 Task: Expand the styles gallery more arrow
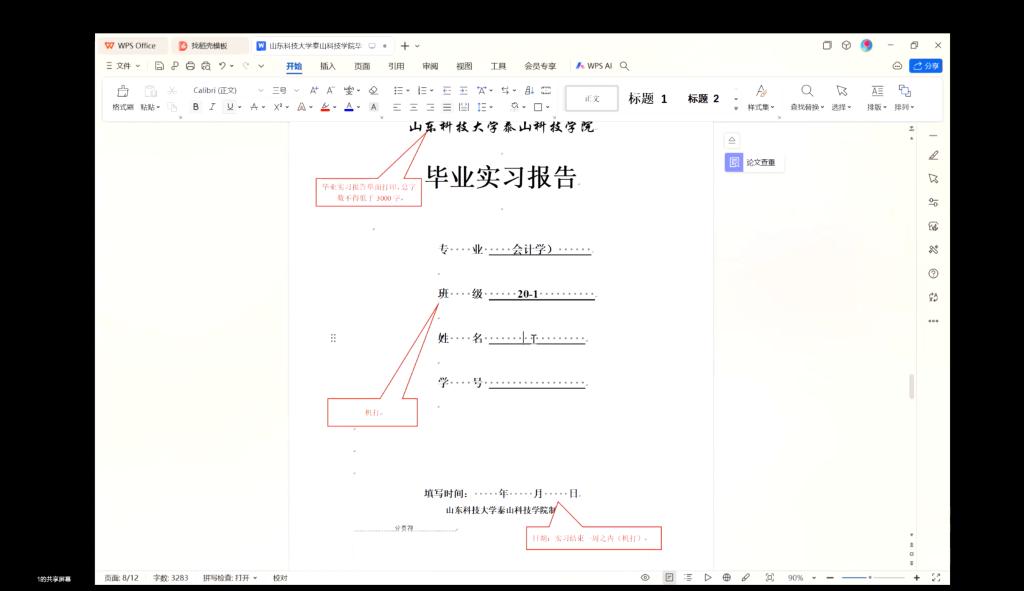click(736, 108)
